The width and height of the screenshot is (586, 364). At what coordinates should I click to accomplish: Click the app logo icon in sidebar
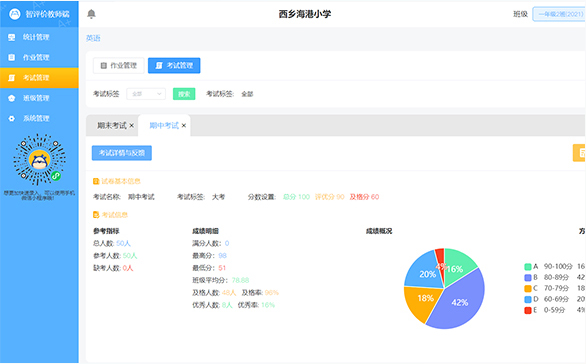(15, 14)
